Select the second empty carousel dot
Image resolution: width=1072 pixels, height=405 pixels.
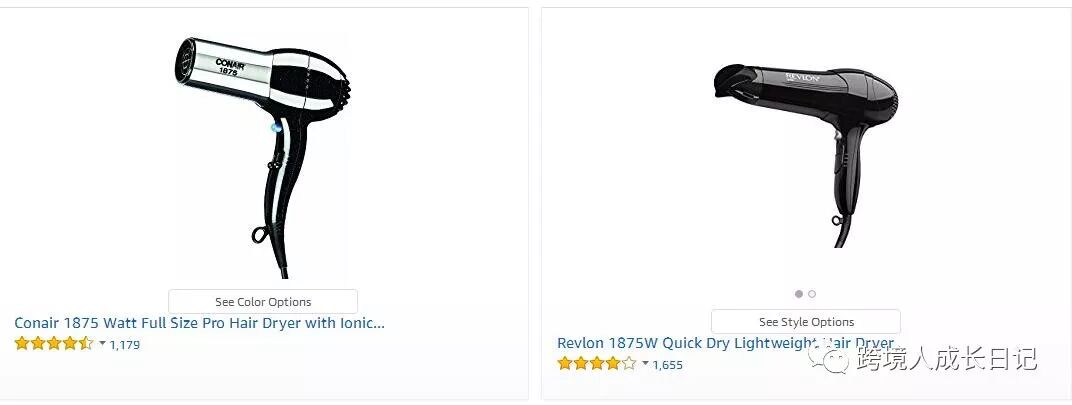[x=812, y=294]
